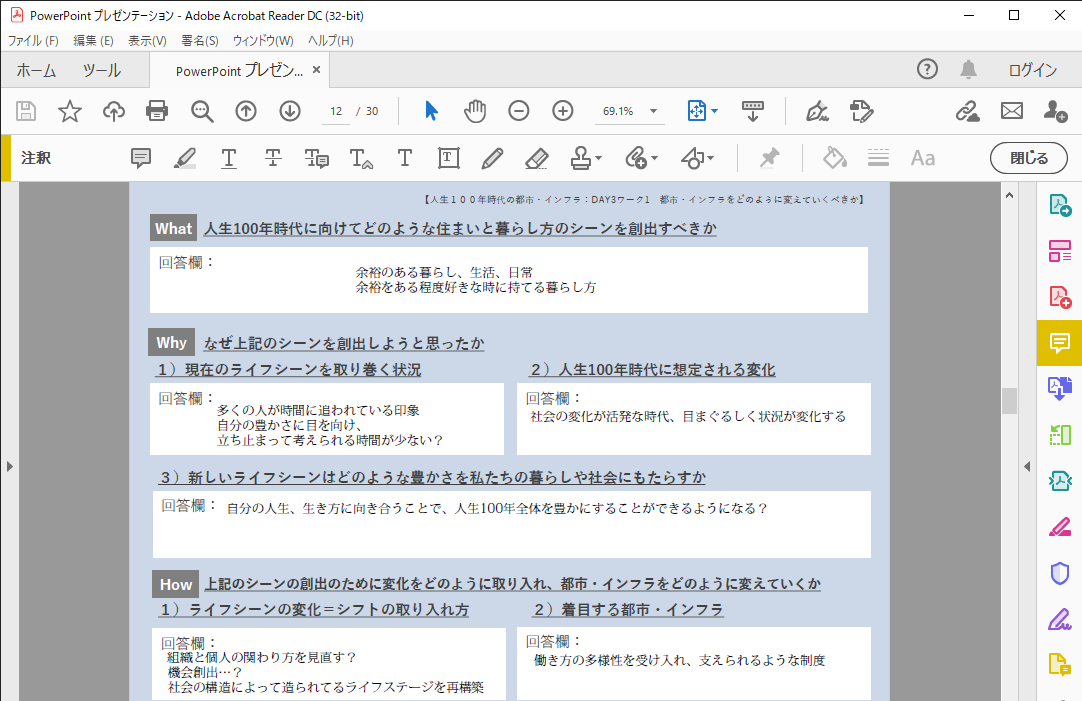Open the color picker fill icon

pyautogui.click(x=834, y=158)
